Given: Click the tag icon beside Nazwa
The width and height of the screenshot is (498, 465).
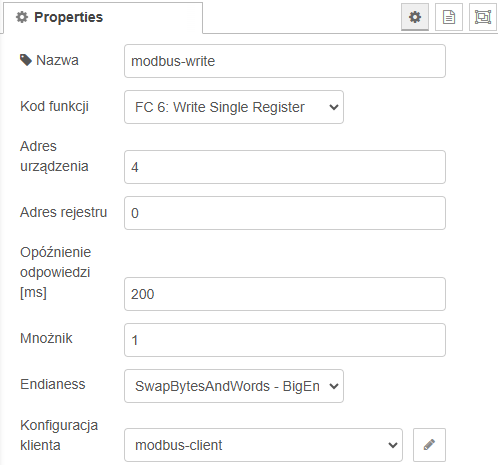Looking at the screenshot, I should [x=26, y=60].
